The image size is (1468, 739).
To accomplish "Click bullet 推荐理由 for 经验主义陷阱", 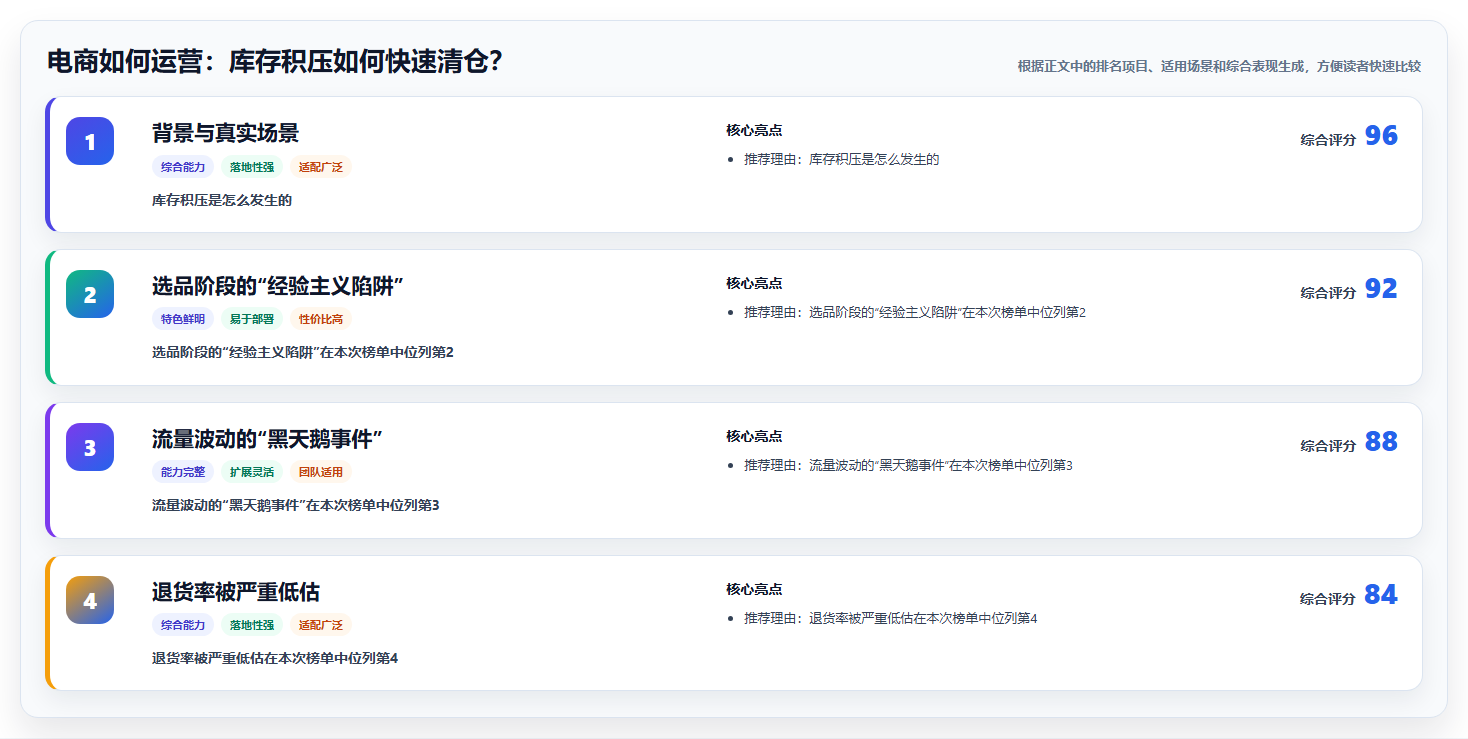I will pos(915,313).
